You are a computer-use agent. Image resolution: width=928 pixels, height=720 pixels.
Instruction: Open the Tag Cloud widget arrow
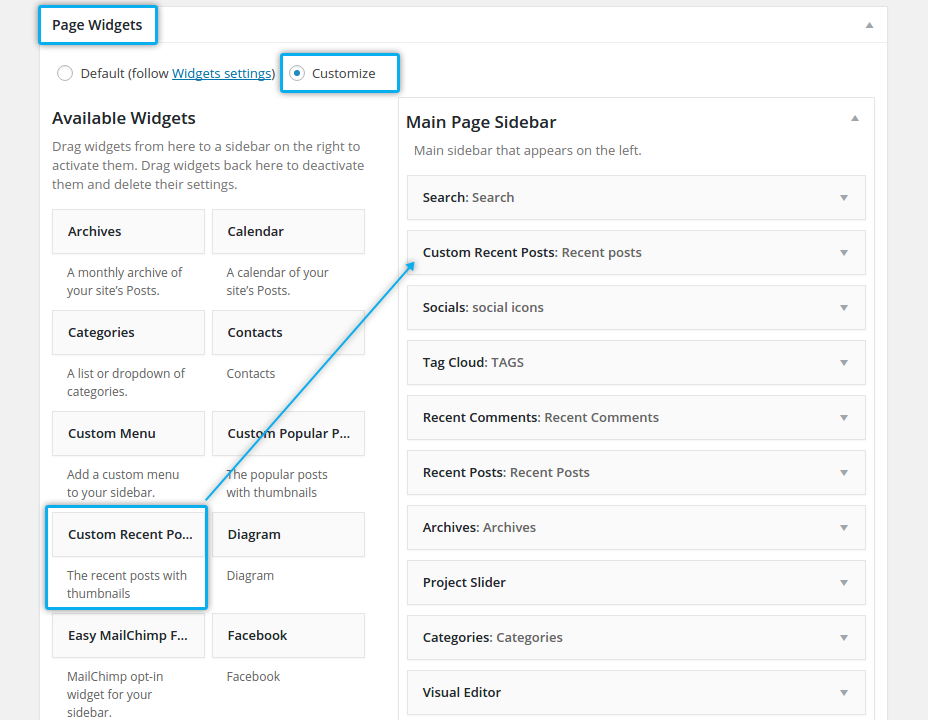(x=844, y=363)
